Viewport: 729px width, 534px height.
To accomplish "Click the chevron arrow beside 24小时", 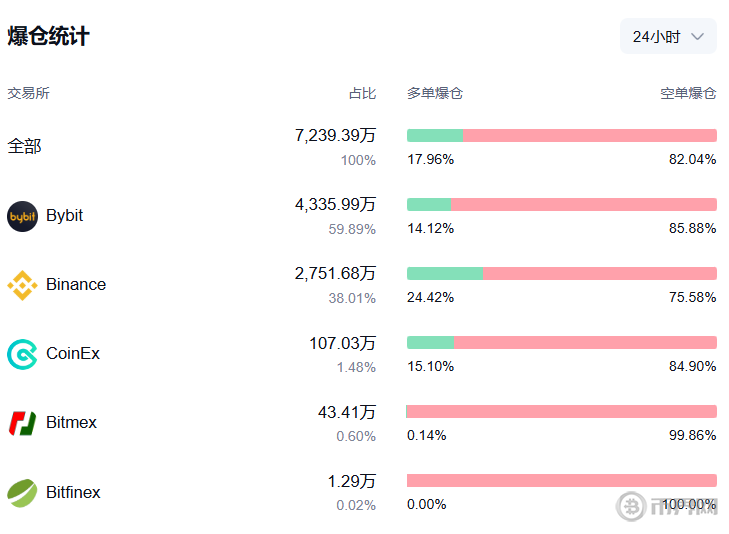I will point(698,36).
